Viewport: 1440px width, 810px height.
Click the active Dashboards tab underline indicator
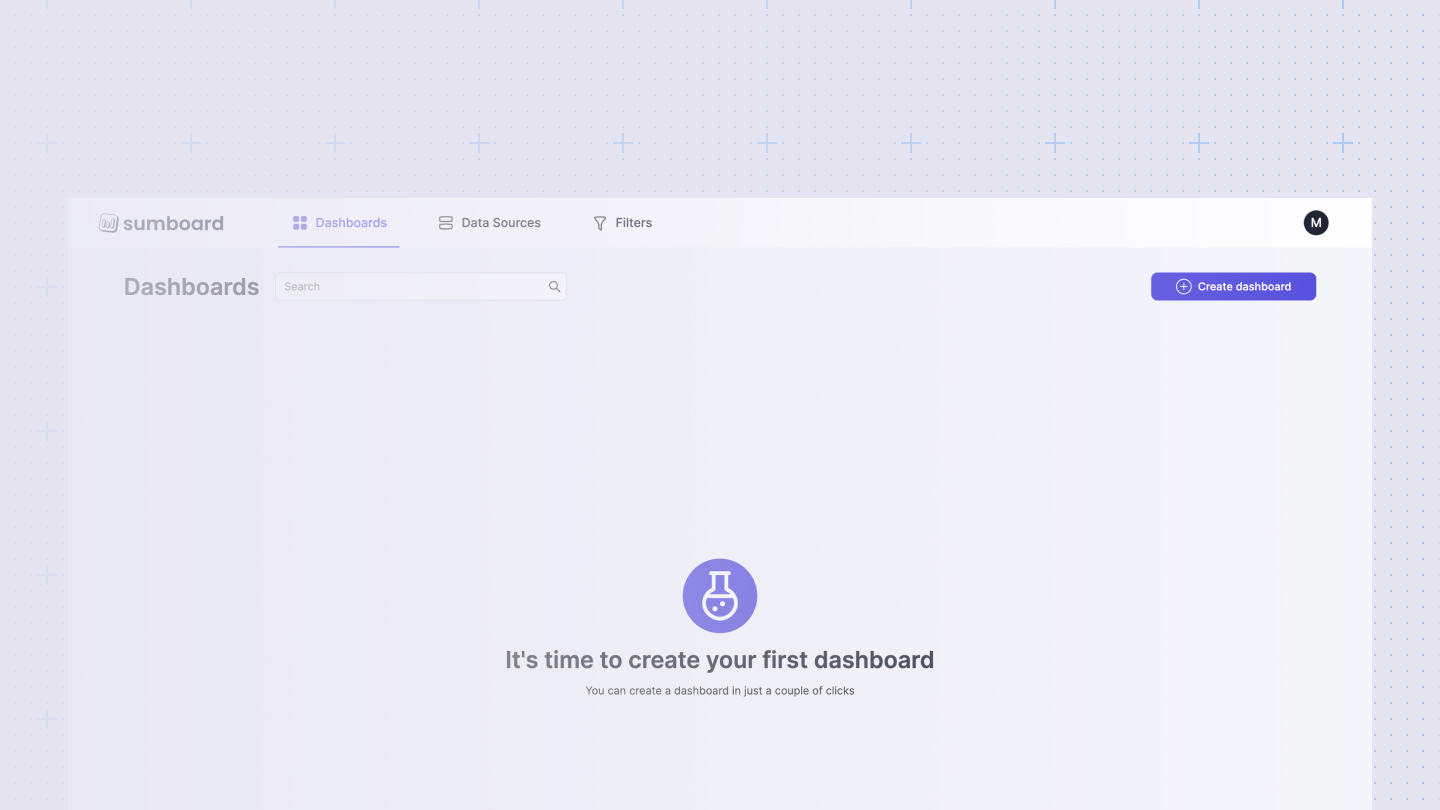coord(339,245)
